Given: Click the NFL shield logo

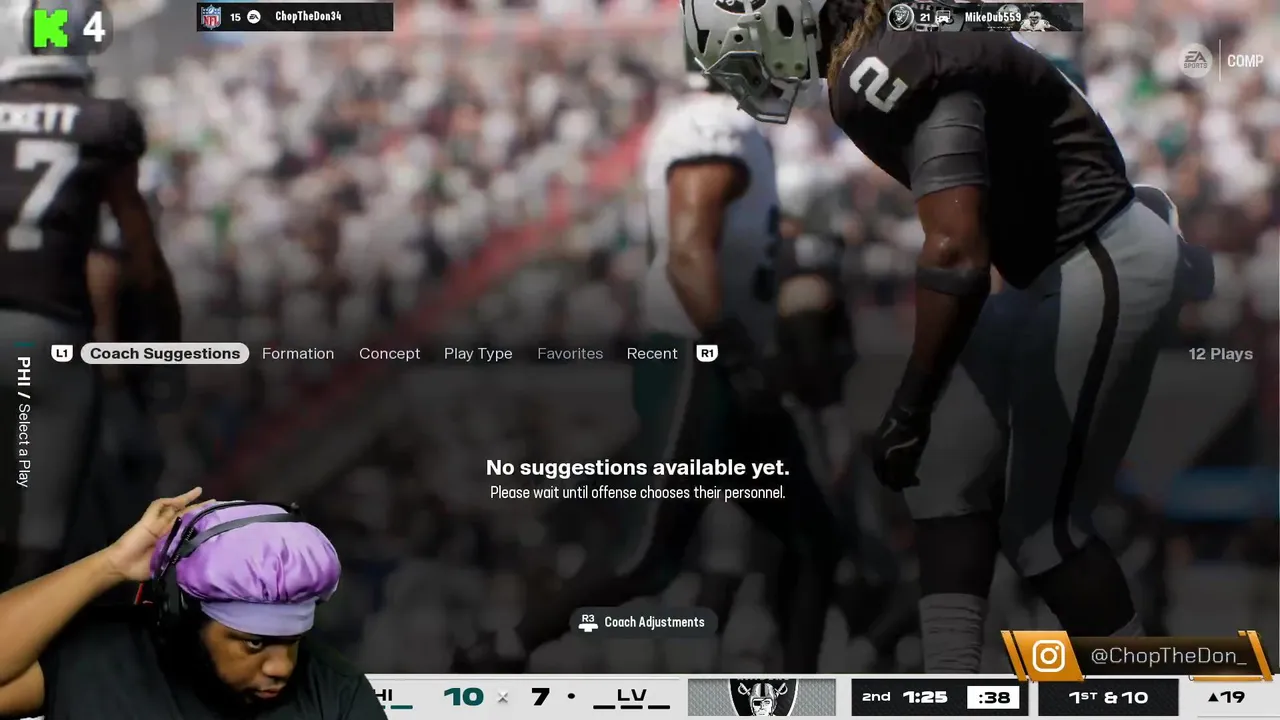Looking at the screenshot, I should pos(210,16).
